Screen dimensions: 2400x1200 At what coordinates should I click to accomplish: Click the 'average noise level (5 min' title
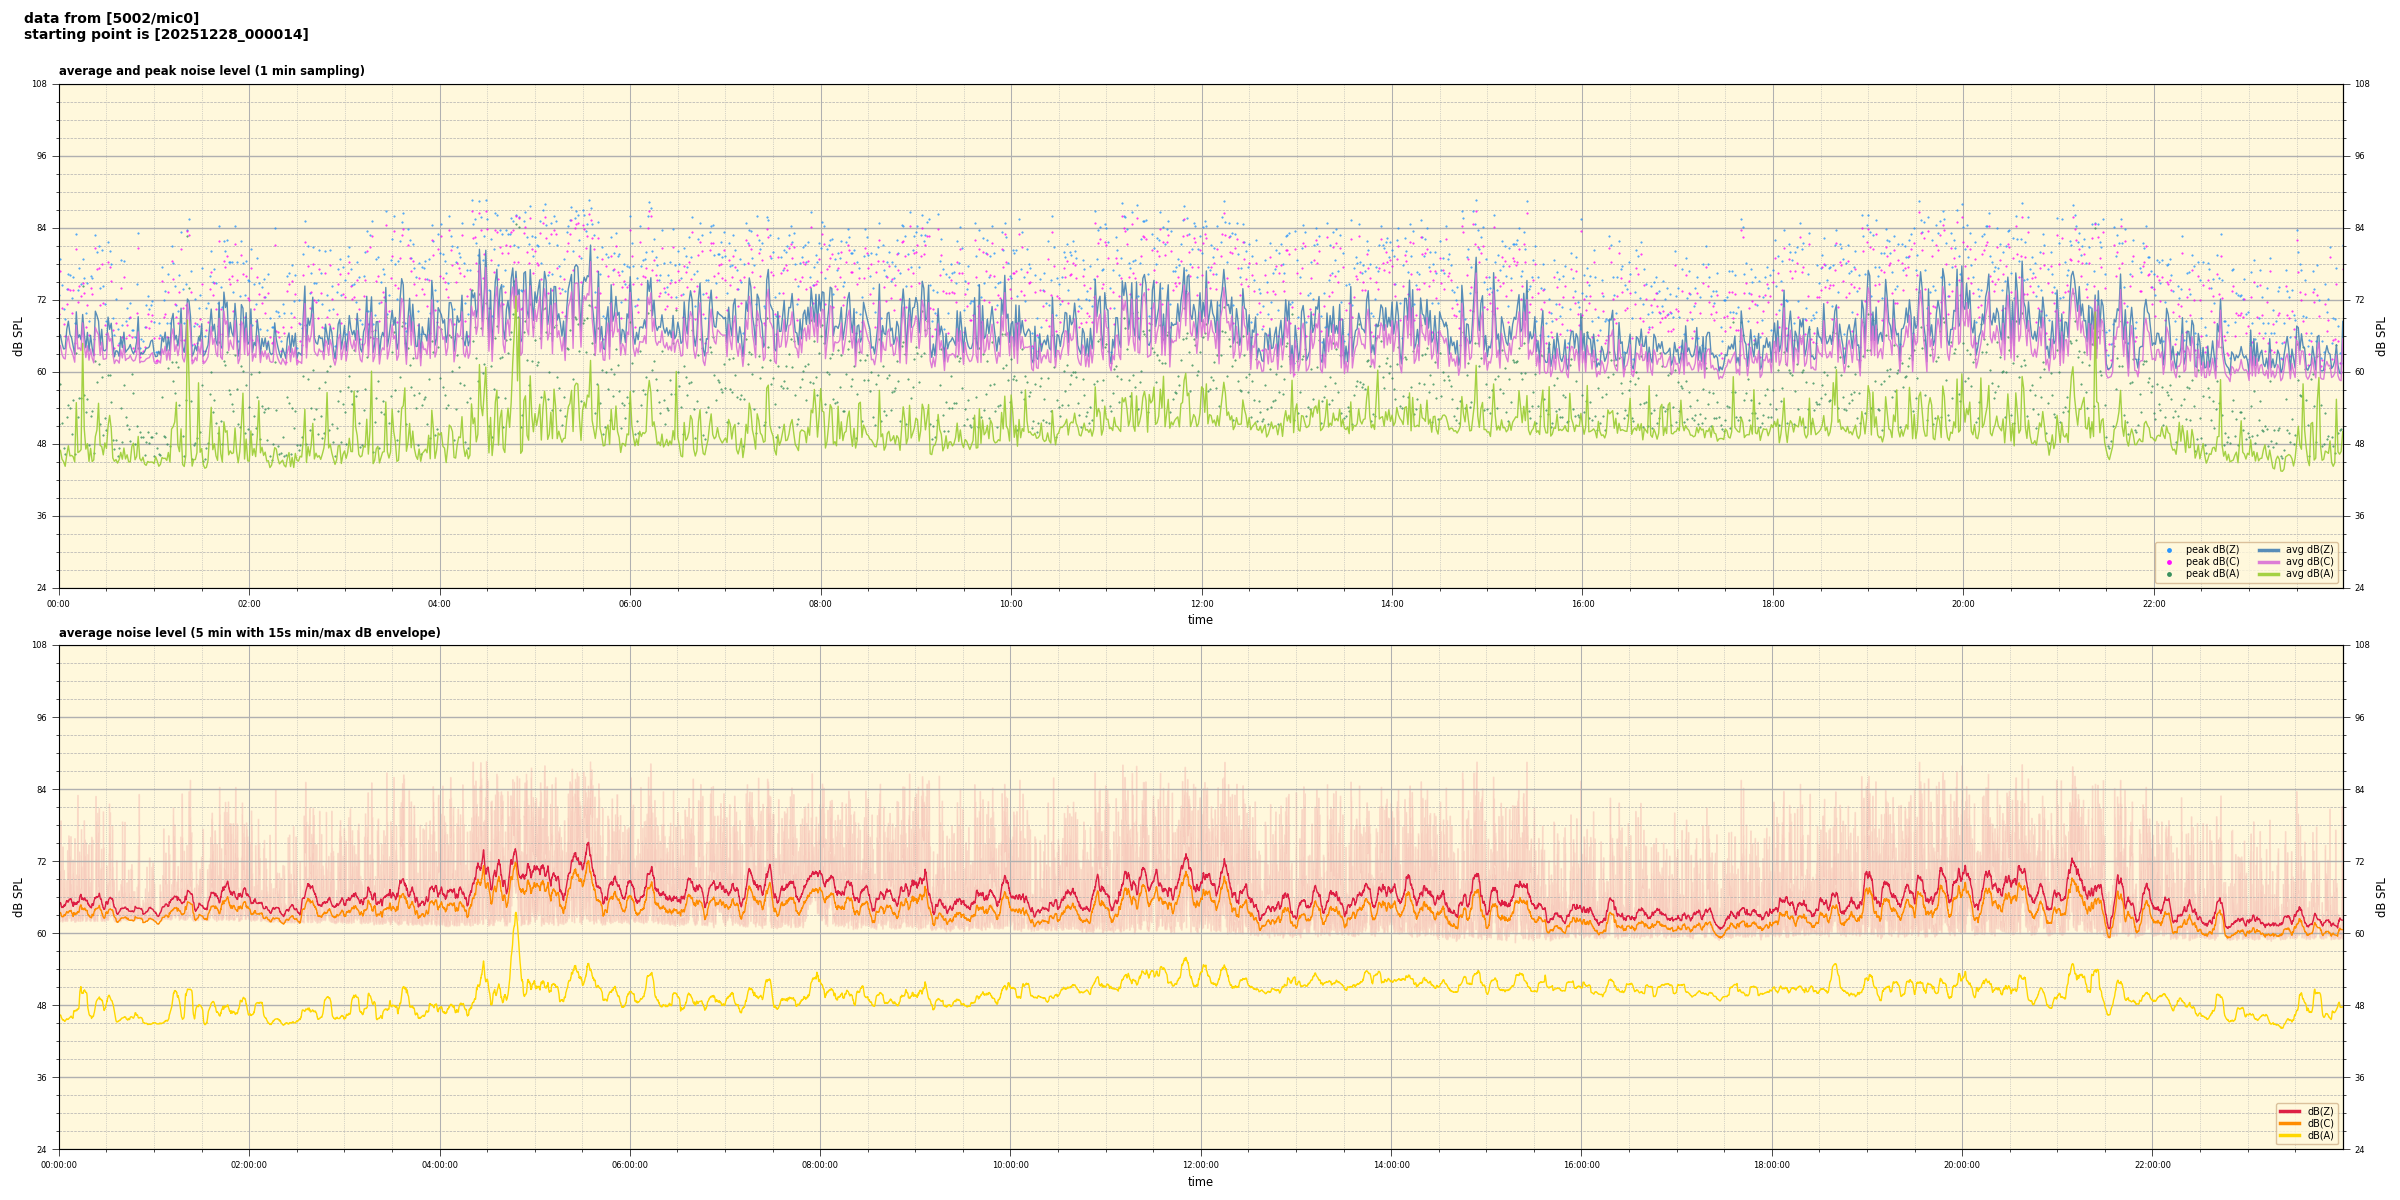tap(249, 633)
